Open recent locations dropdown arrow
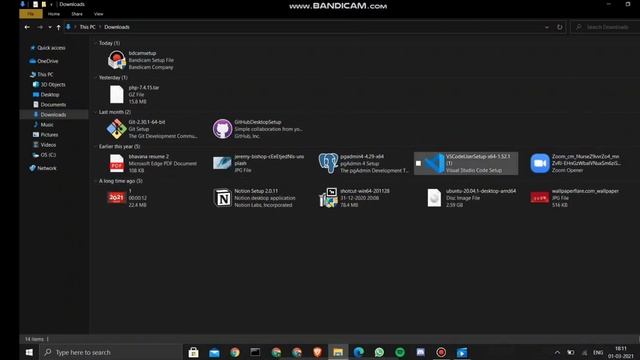Viewport: 640px width, 360px height. [50, 27]
